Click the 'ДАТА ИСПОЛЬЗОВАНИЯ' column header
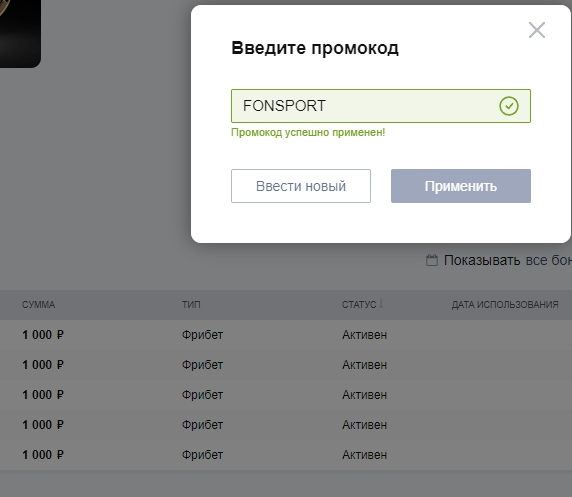Image resolution: width=572 pixels, height=497 pixels. (x=505, y=305)
